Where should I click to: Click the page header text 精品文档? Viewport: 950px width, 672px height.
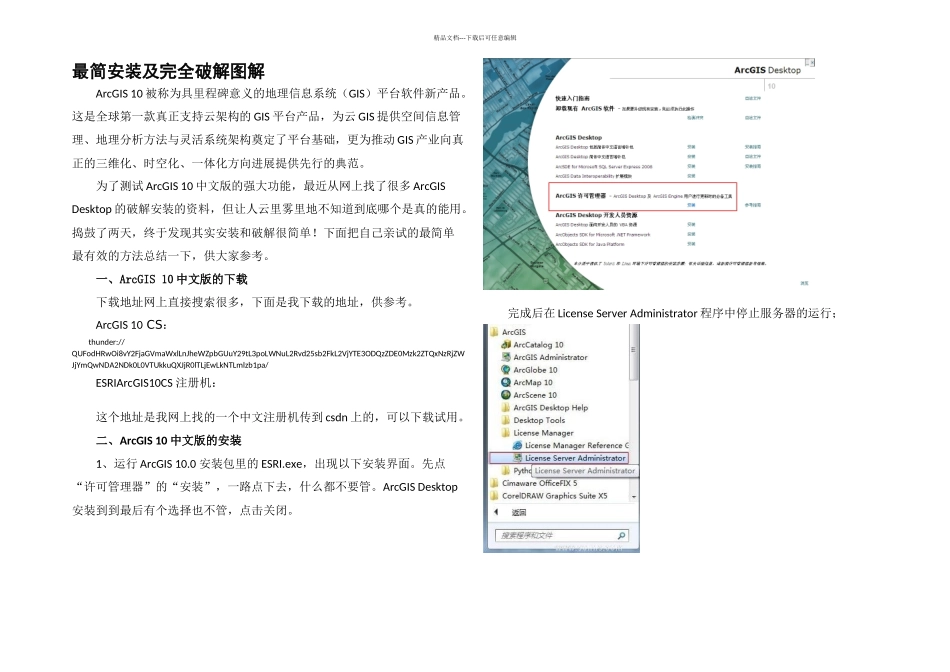pyautogui.click(x=475, y=38)
